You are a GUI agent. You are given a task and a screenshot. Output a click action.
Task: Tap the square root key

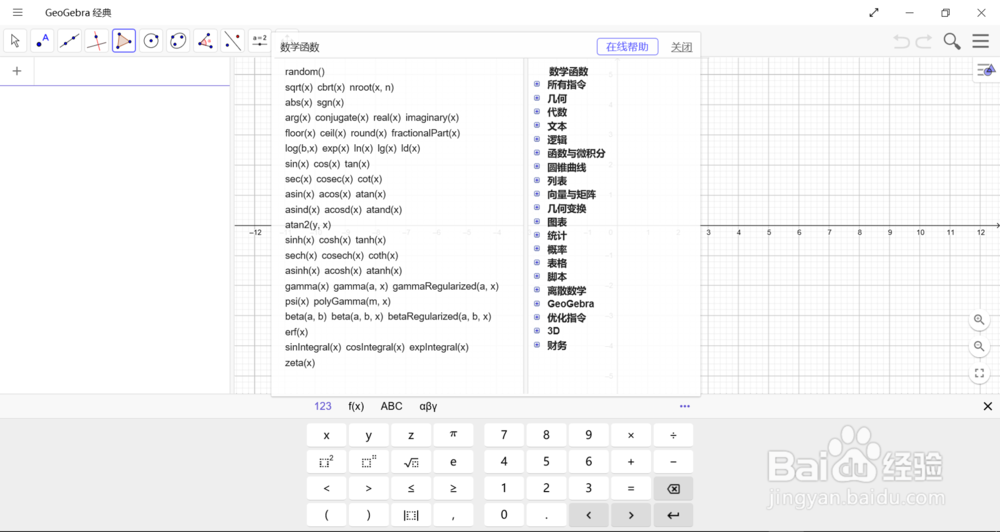(x=411, y=462)
